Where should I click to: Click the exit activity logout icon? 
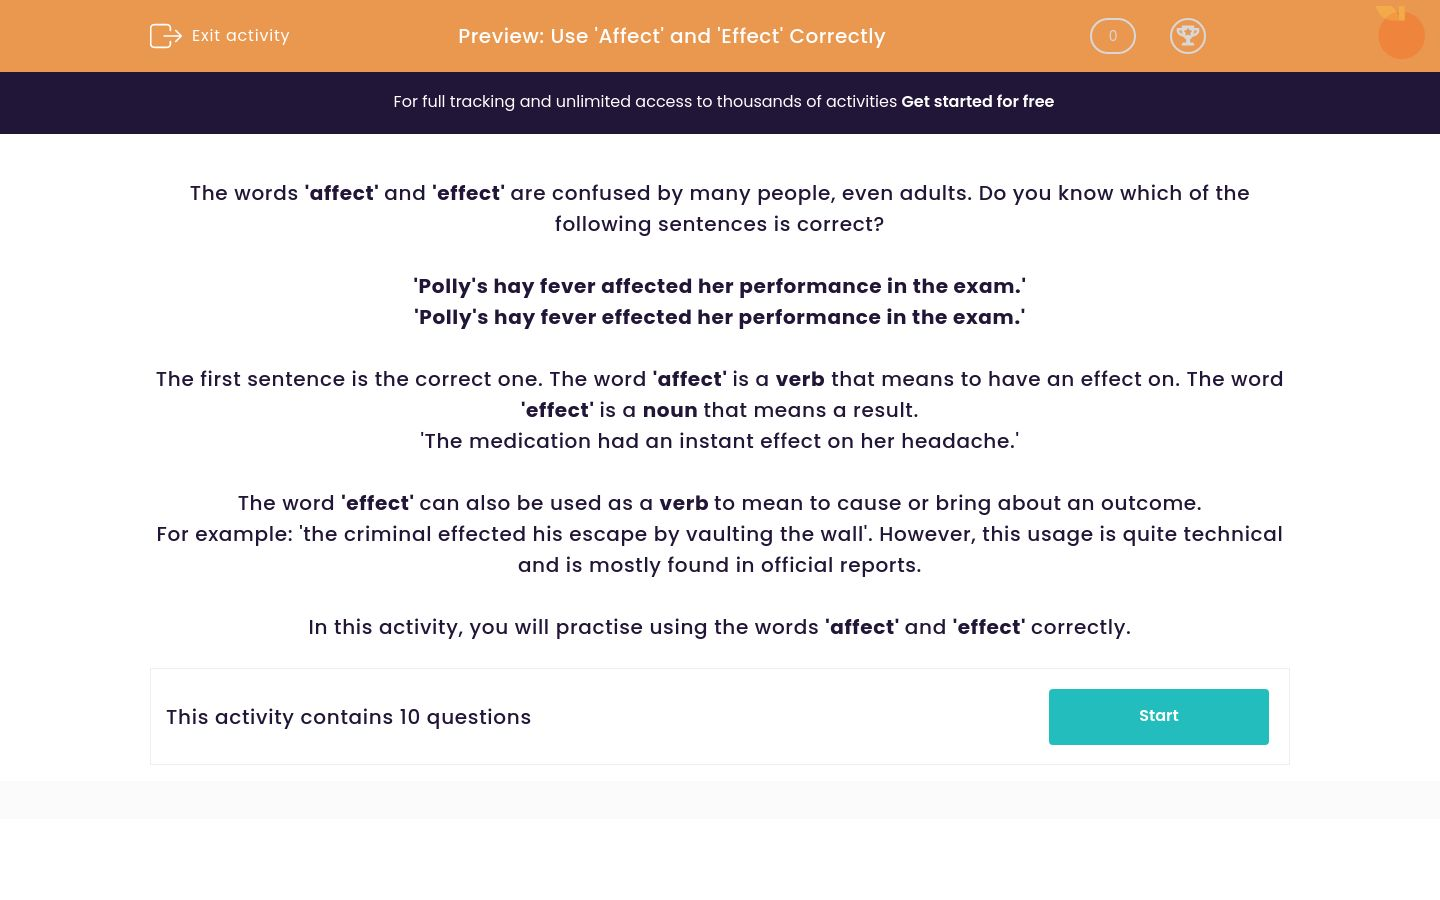166,36
